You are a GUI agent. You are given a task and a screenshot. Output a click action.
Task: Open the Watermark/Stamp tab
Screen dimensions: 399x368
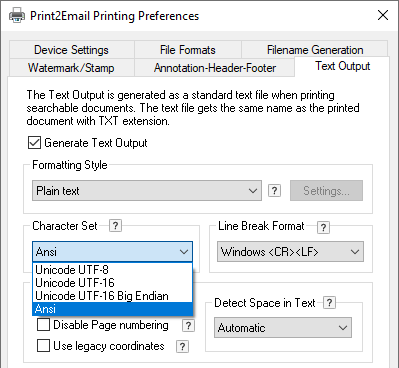click(71, 68)
